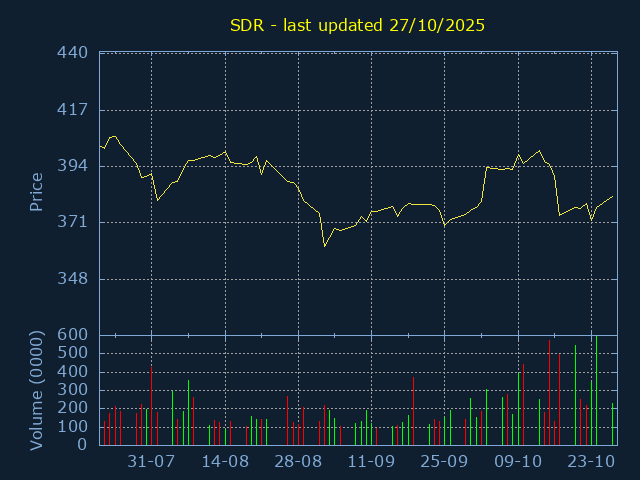This screenshot has width=640, height=480.
Task: Select the 440 price axis tick label
Action: (x=73, y=52)
